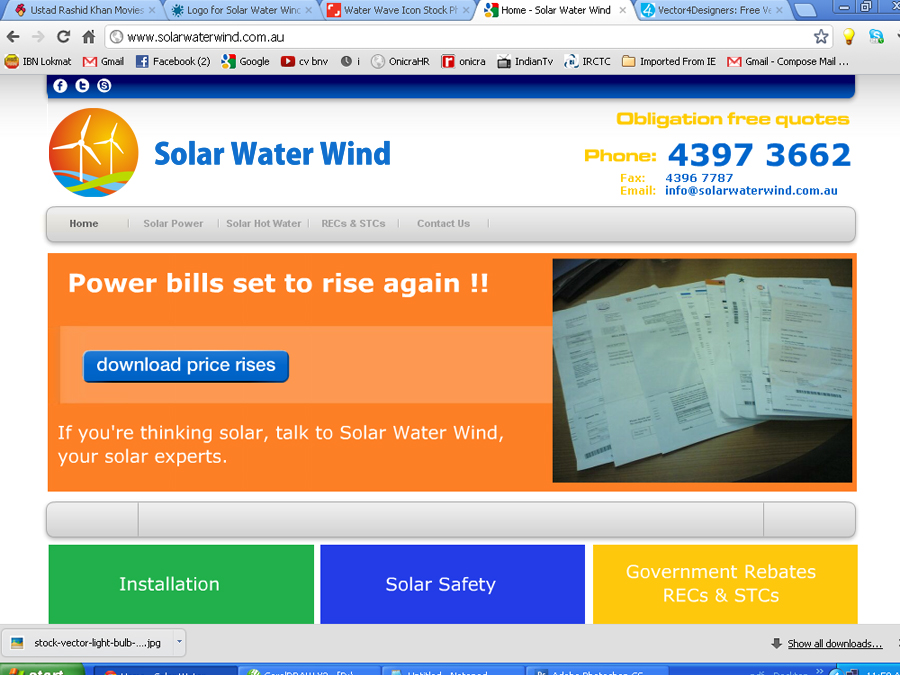Viewport: 900px width, 675px height.
Task: Open the clock icon bookmark labeled i
Action: 350,61
